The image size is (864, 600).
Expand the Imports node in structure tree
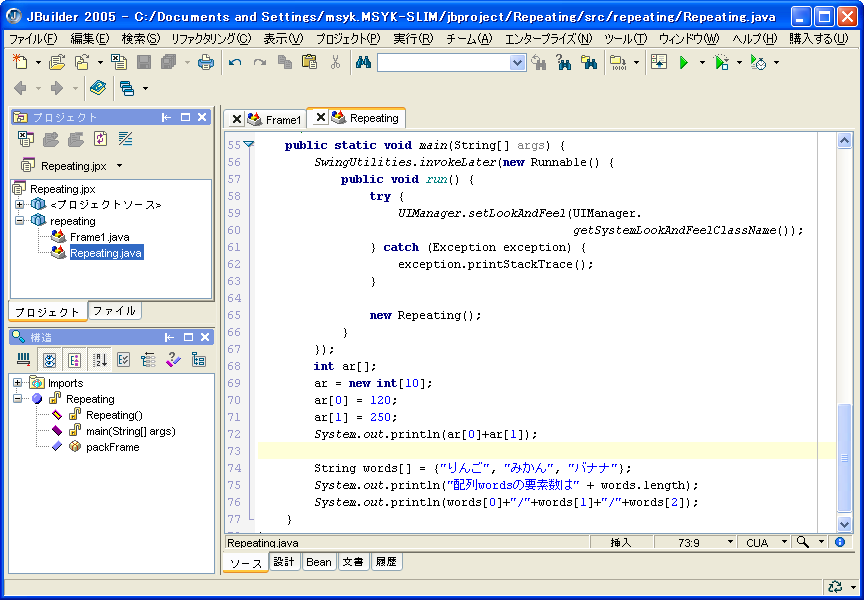[18, 383]
